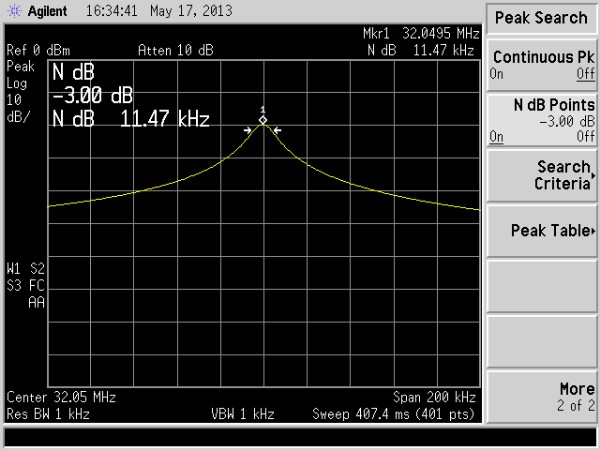Screen dimensions: 600x450
Task: Open the Search Criteria submenu
Action: point(541,176)
